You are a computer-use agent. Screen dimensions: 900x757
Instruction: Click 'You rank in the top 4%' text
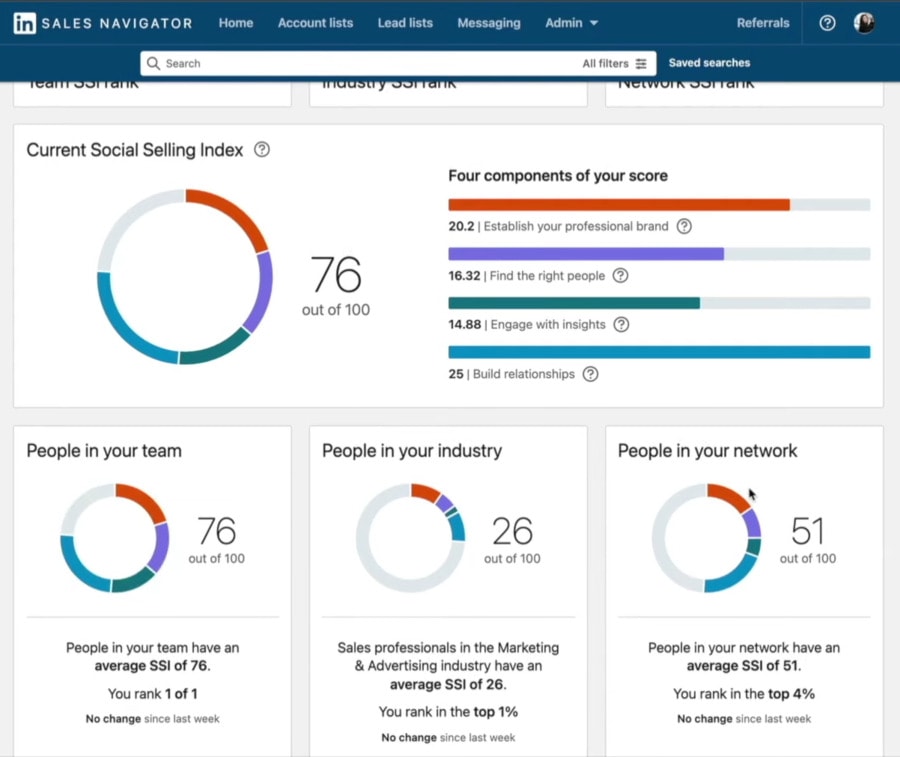(744, 694)
